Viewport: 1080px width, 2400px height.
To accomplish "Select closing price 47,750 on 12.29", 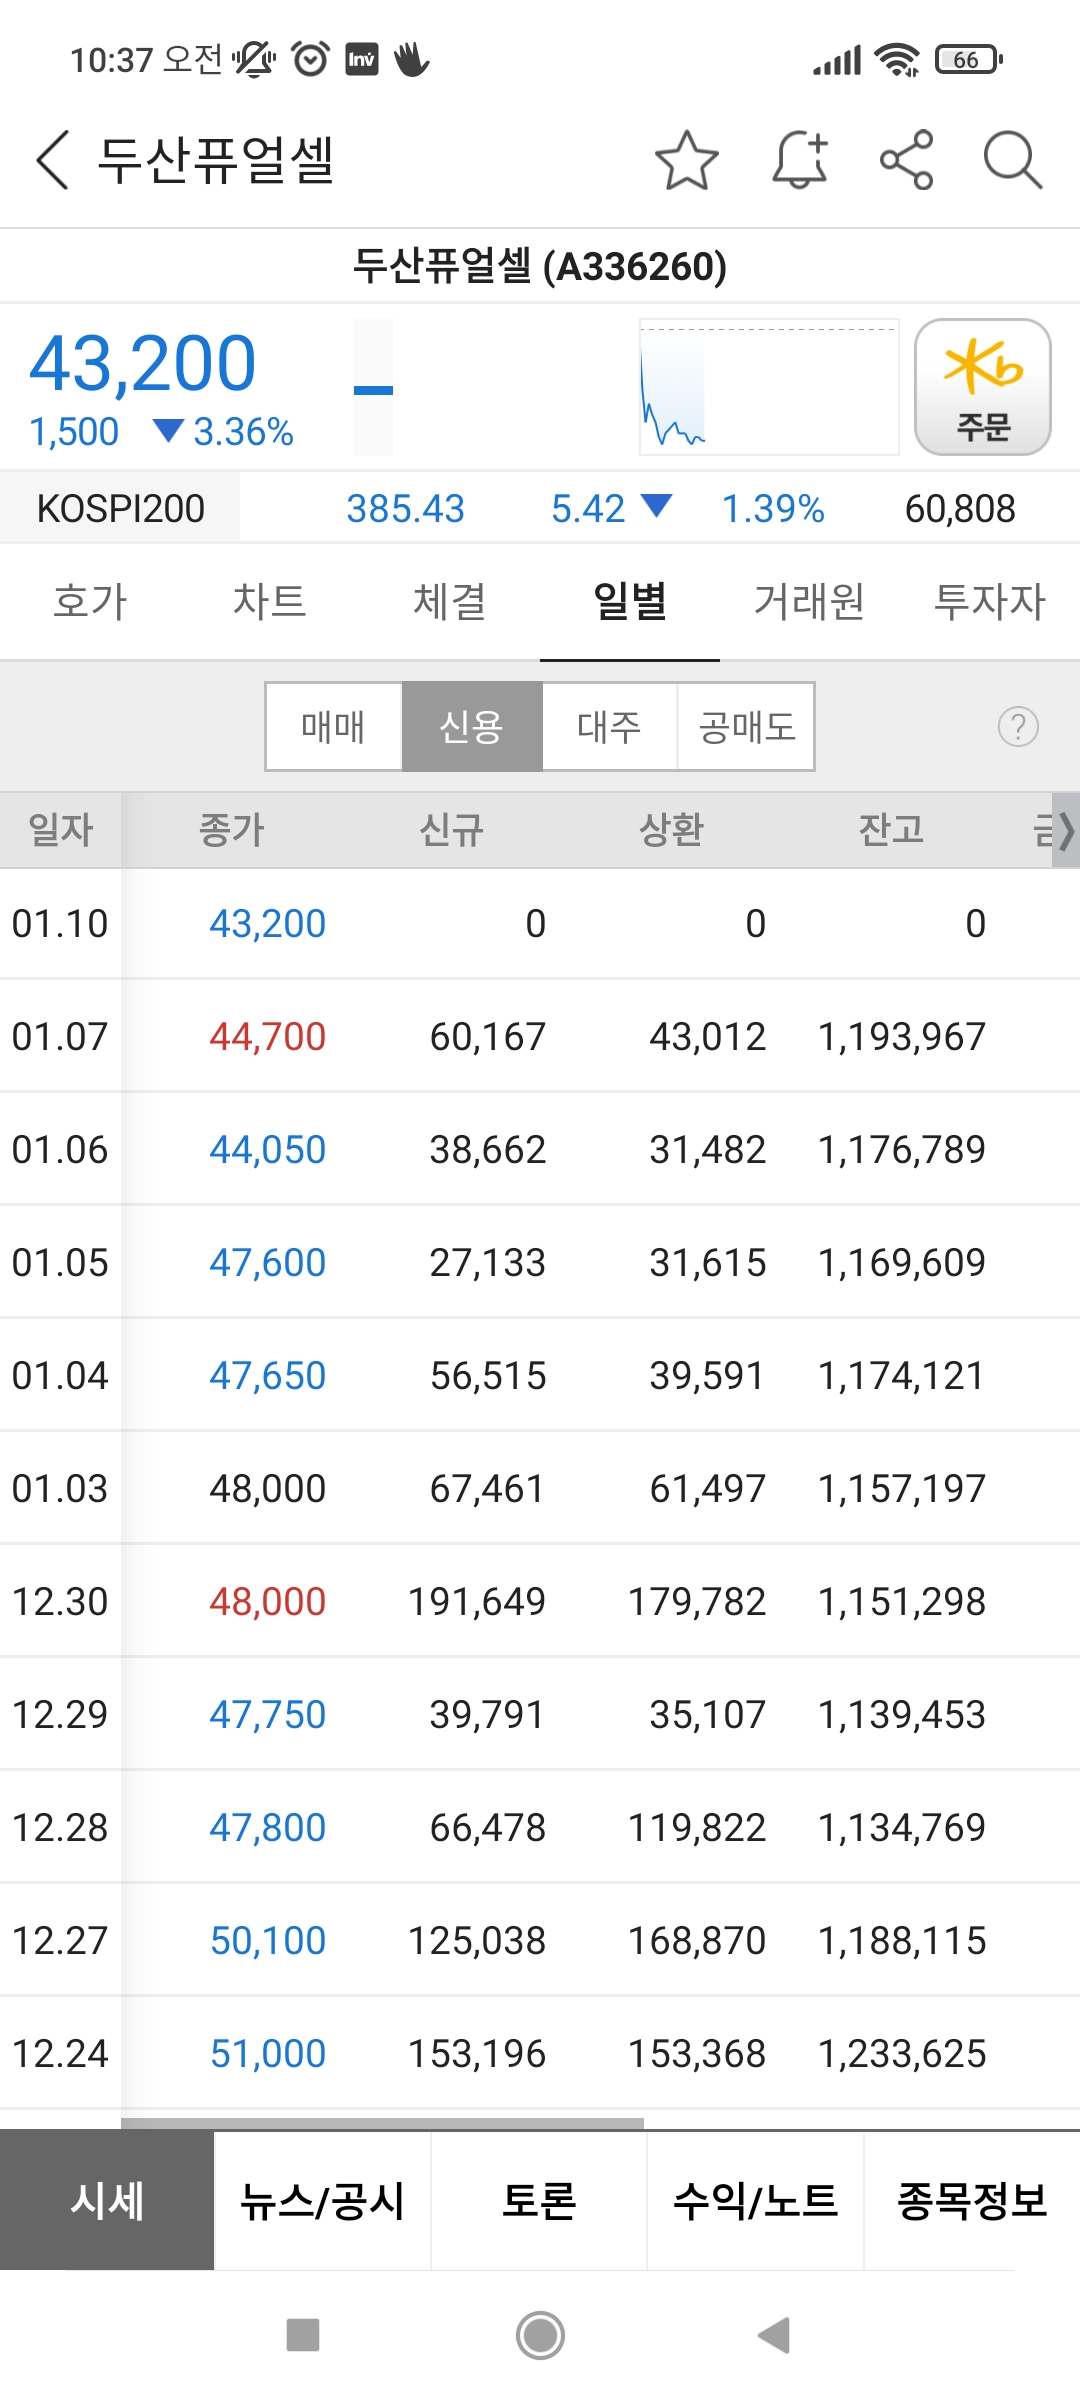I will [x=268, y=1715].
